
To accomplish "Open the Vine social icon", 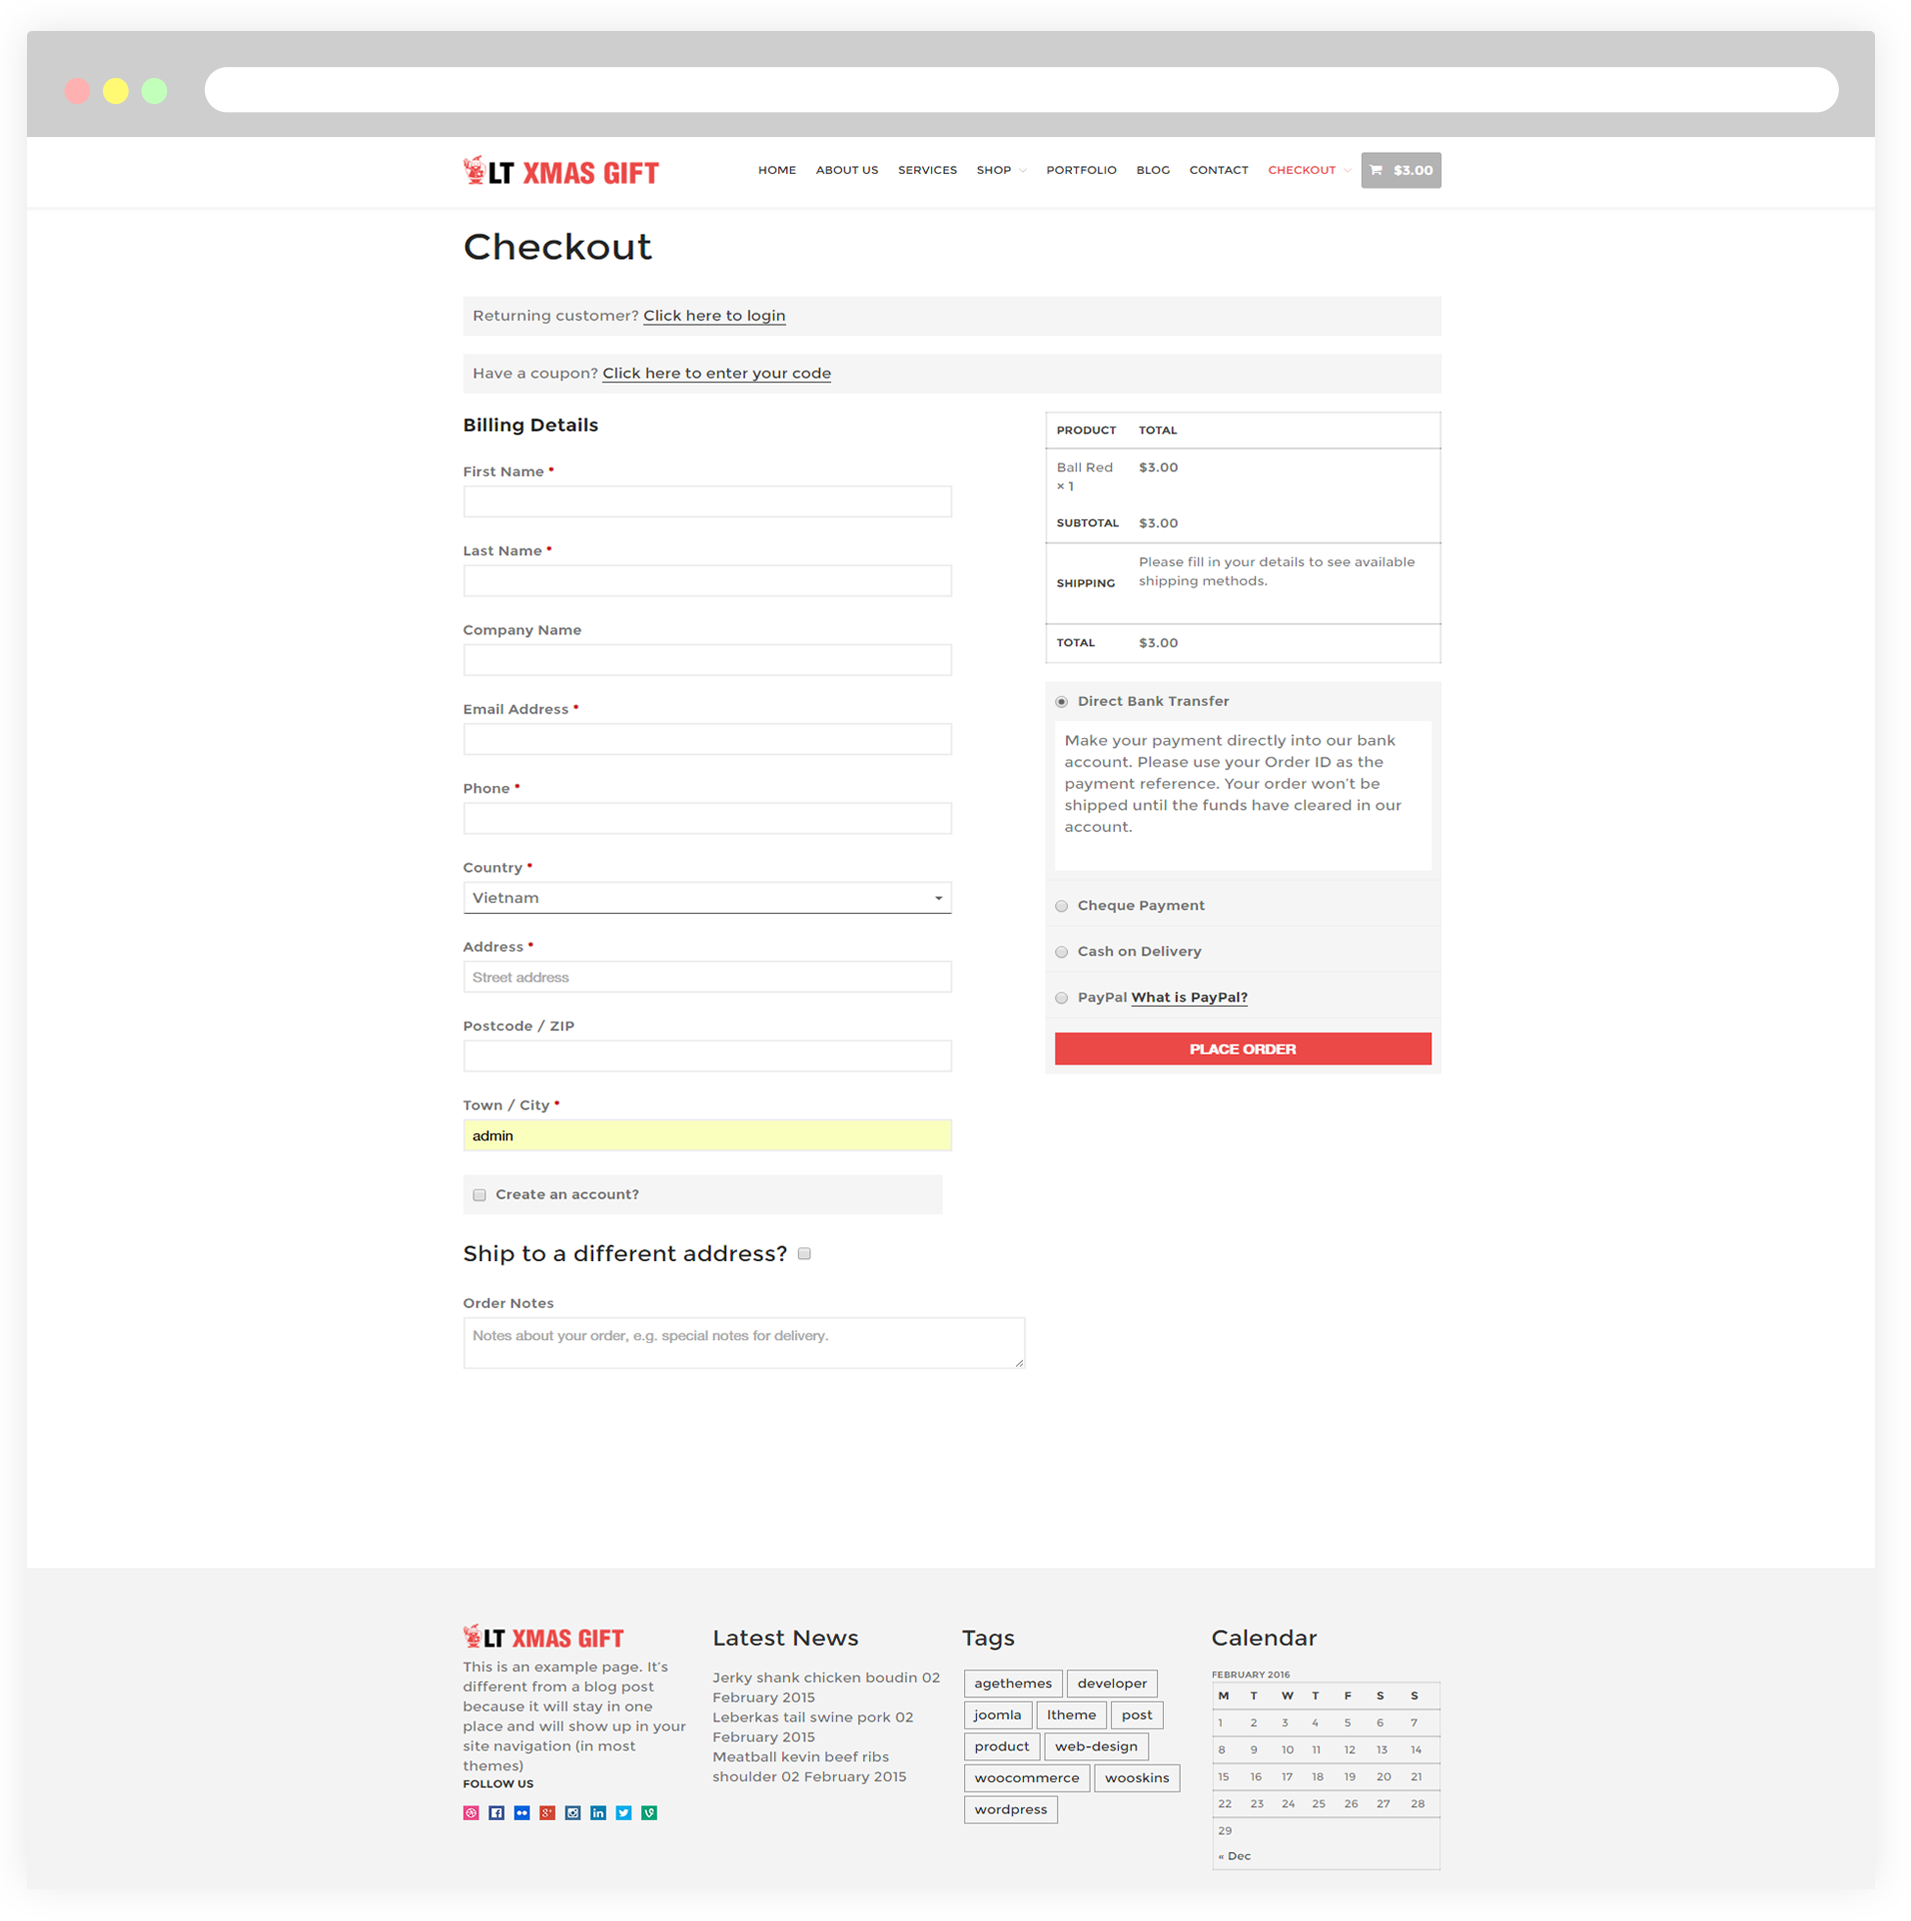I will [649, 1813].
